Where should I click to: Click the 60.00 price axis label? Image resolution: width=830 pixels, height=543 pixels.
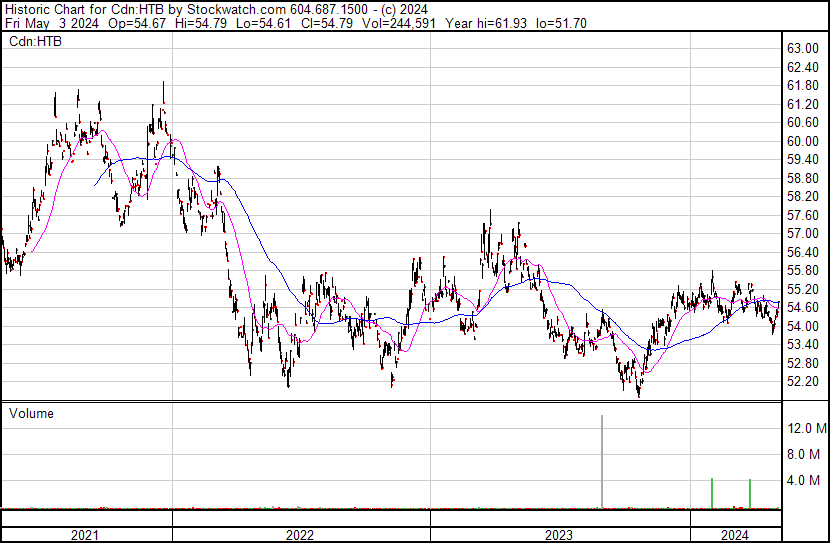(x=803, y=141)
